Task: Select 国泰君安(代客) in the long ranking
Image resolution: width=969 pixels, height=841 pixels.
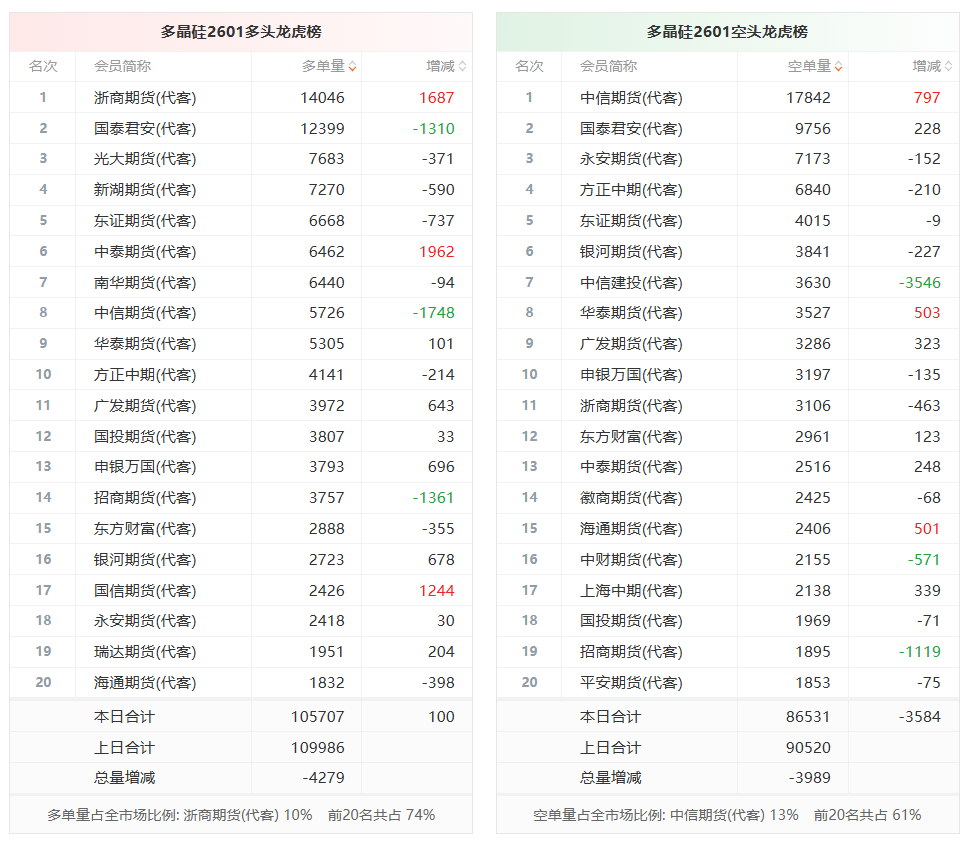Action: pyautogui.click(x=145, y=129)
